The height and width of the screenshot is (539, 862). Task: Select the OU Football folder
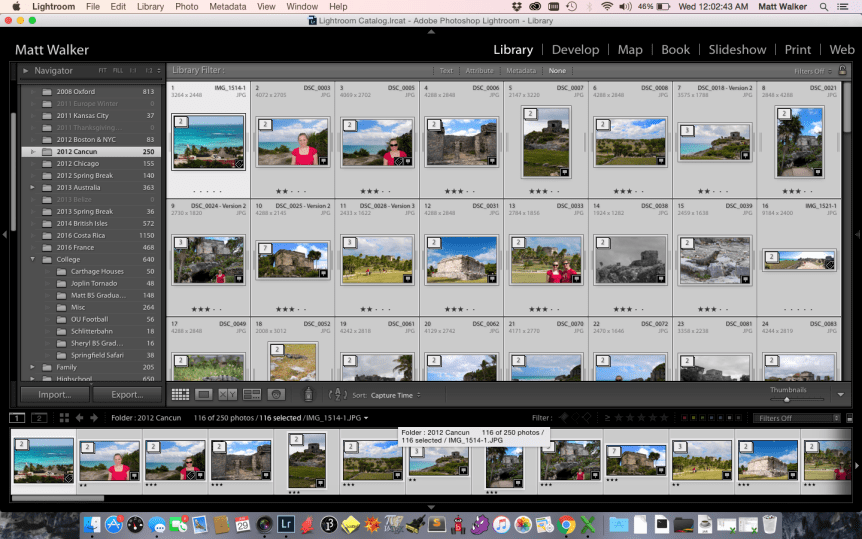91,319
